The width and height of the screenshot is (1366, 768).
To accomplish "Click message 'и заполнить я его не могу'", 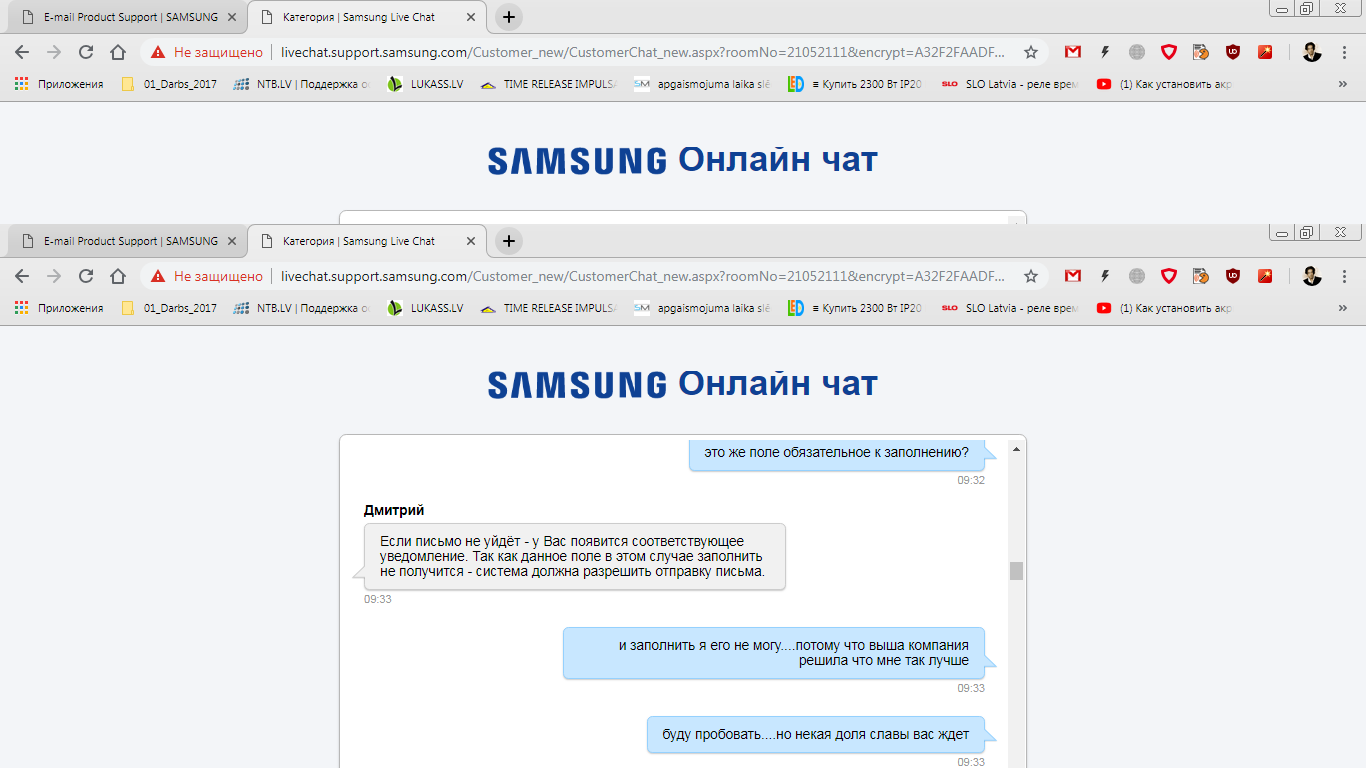I will [x=774, y=653].
